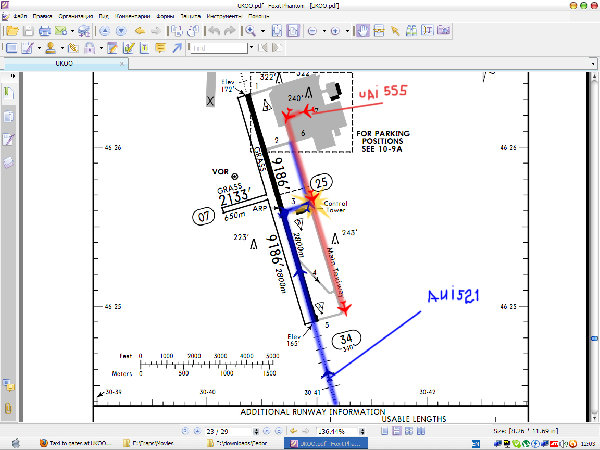
Task: Select the Zoom magnifier tool
Action: click(250, 31)
